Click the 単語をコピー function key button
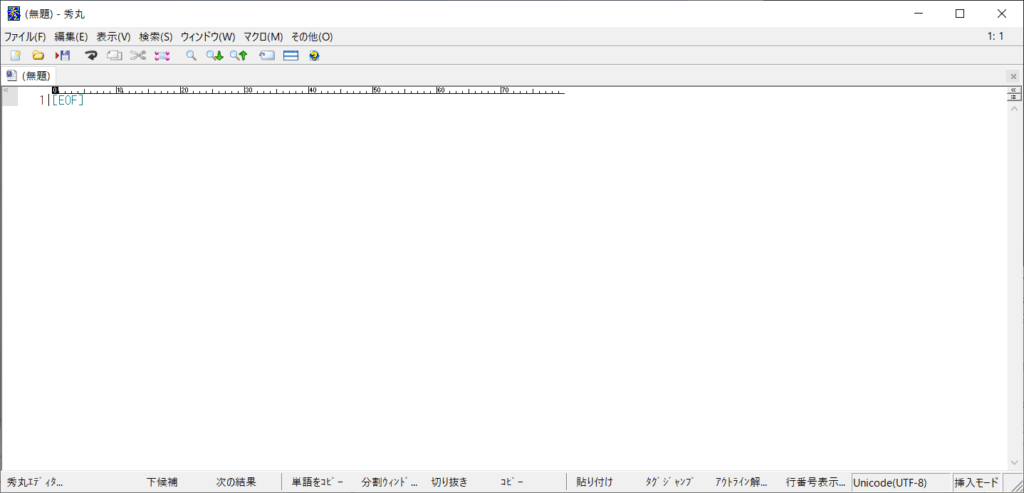Image resolution: width=1024 pixels, height=493 pixels. (x=317, y=483)
